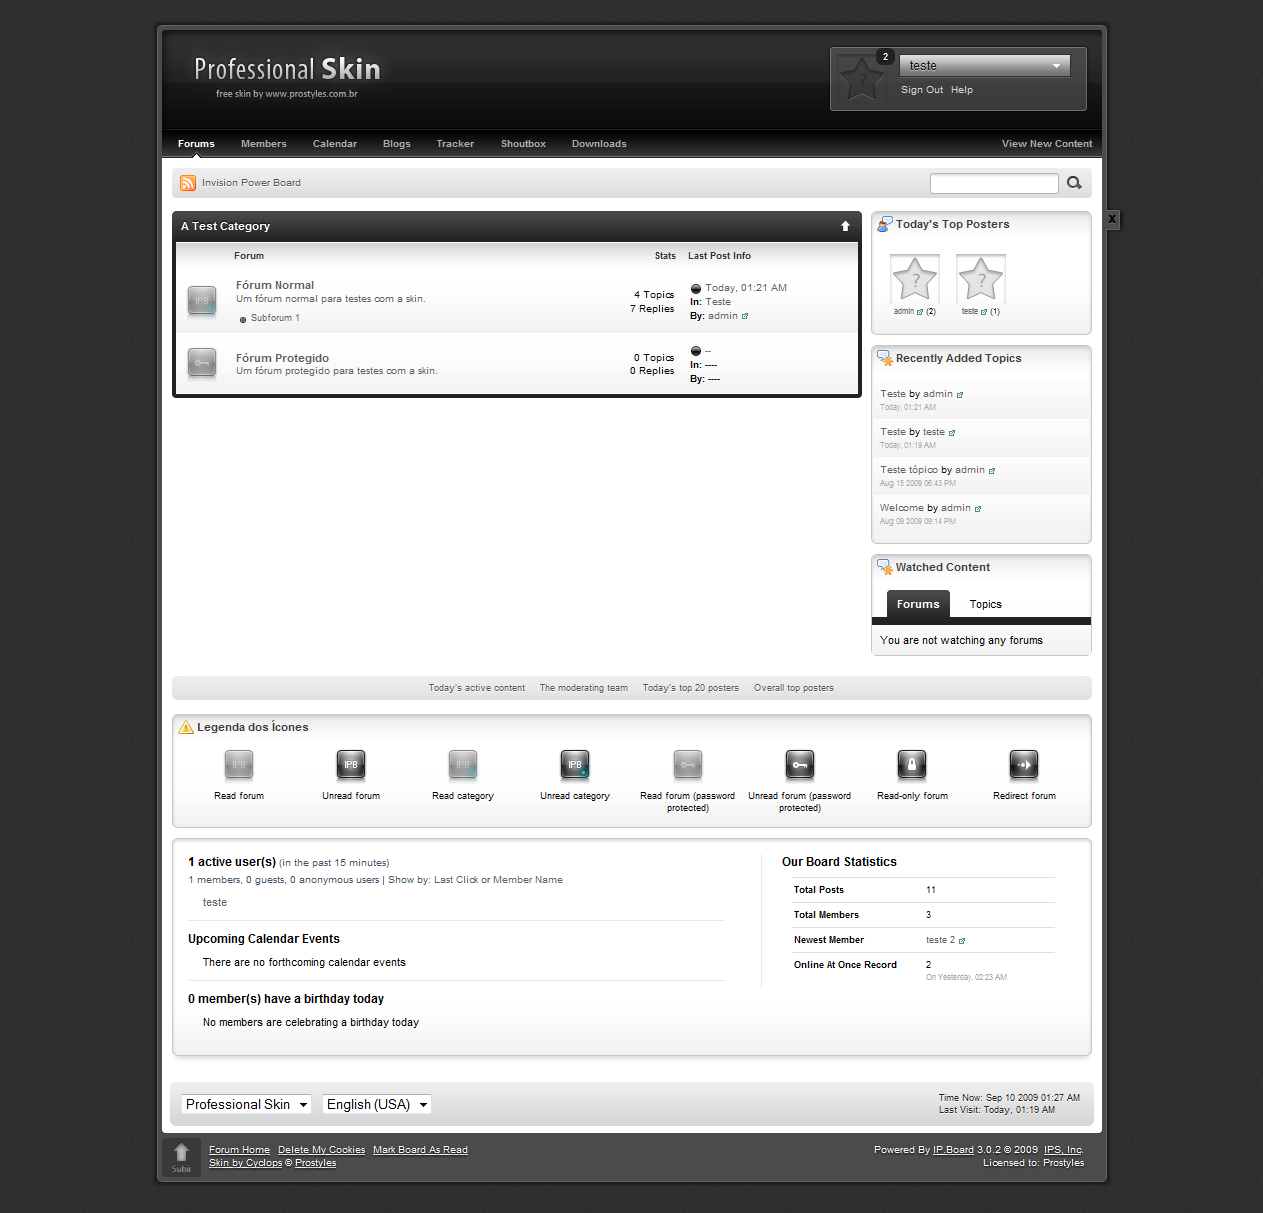Viewport: 1263px width, 1213px height.
Task: Click View New Content link
Action: click(x=1047, y=144)
